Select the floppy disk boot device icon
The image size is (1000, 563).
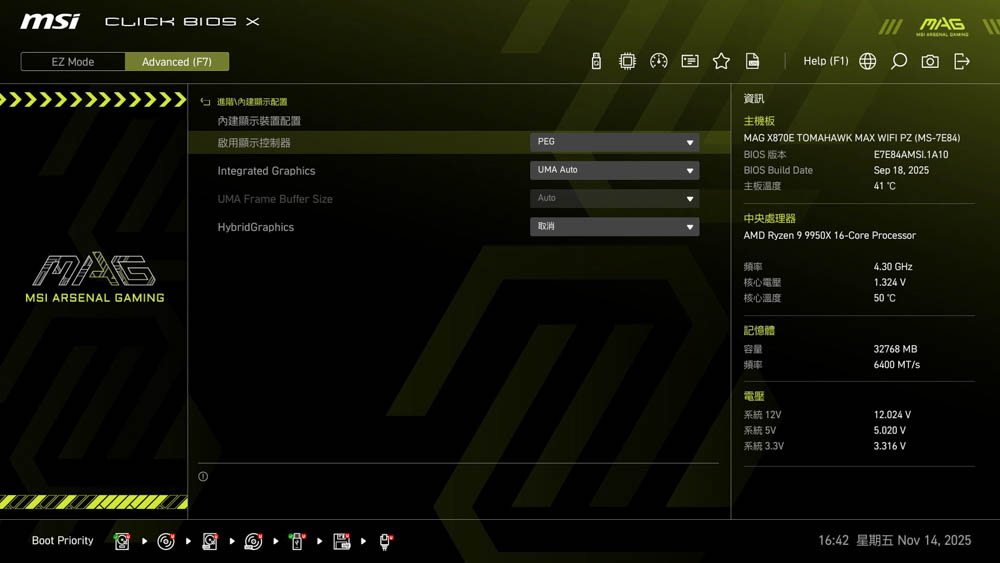pyautogui.click(x=342, y=541)
